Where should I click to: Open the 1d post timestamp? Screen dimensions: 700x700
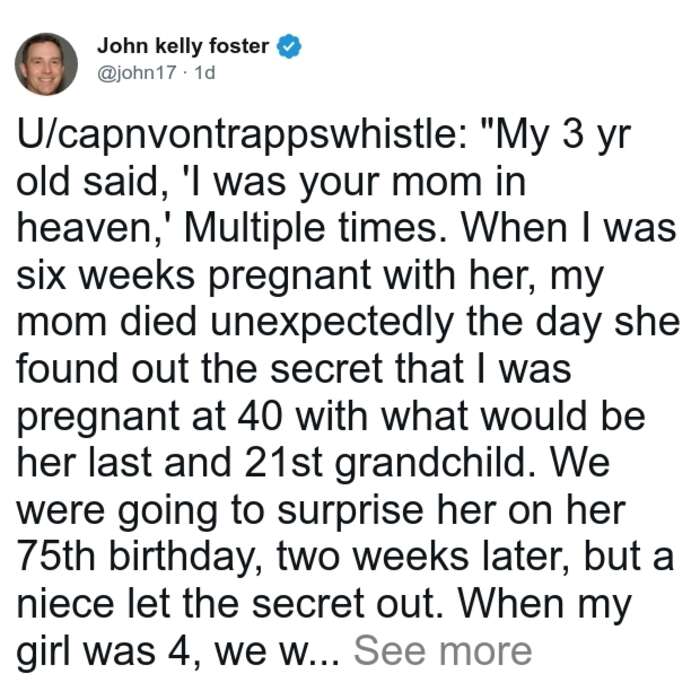tap(205, 72)
